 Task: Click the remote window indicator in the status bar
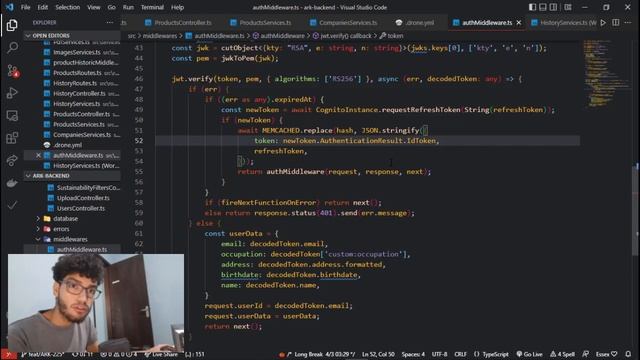coord(8,354)
